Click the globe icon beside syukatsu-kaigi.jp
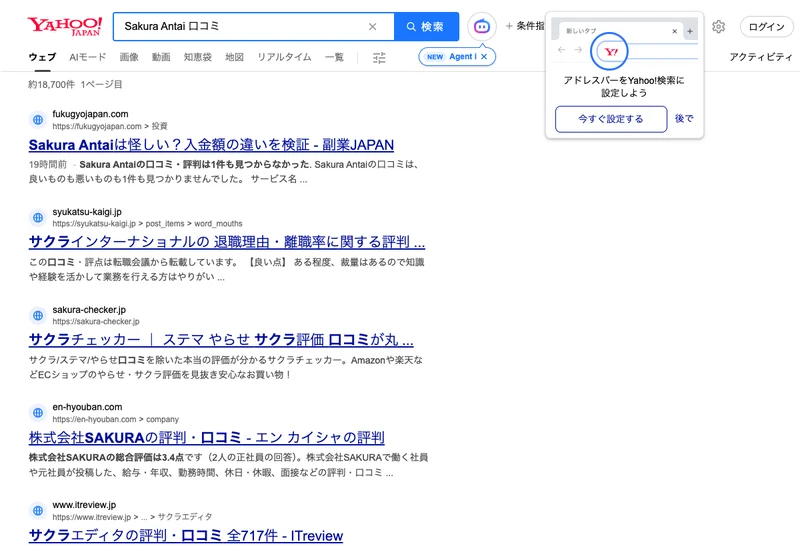Screen dimensions: 800x546 point(38,218)
